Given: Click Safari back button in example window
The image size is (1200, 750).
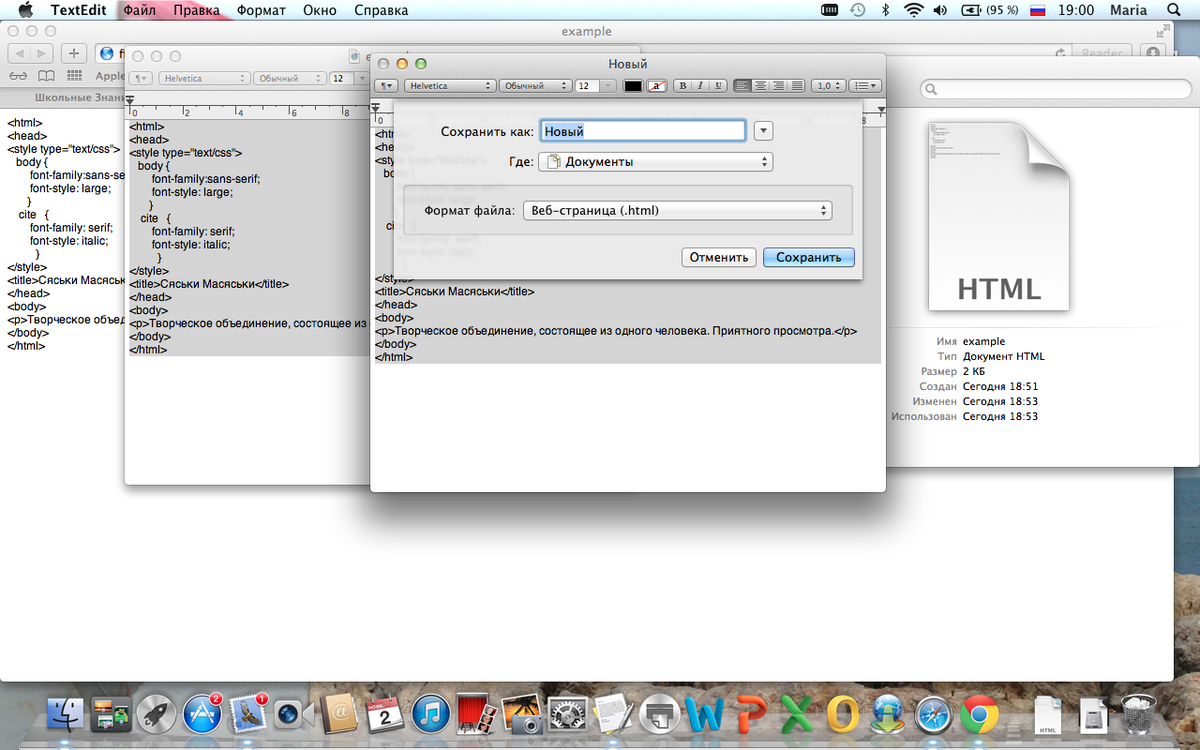Looking at the screenshot, I should point(19,53).
